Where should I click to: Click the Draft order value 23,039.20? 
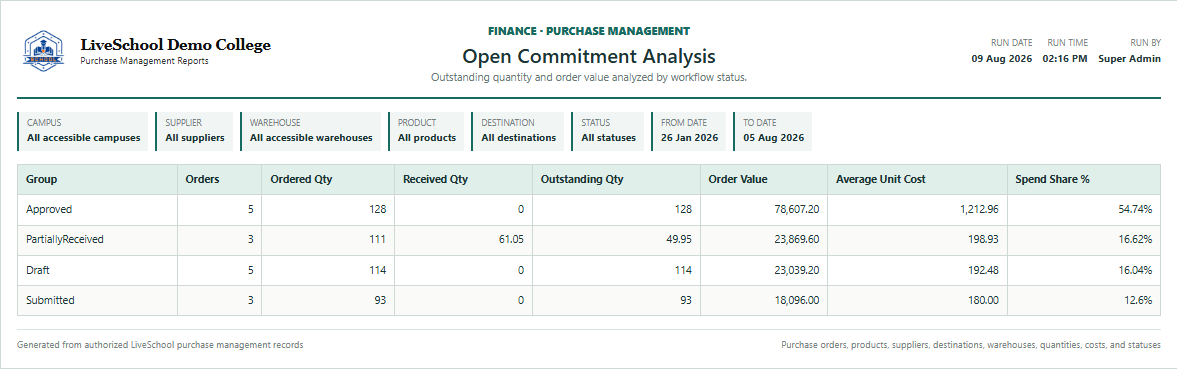795,270
